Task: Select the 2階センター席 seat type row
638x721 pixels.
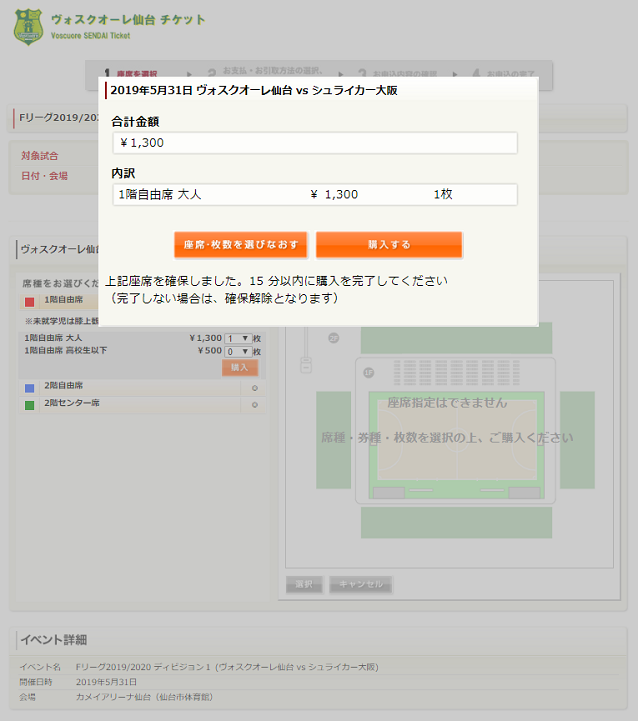Action: click(x=143, y=404)
